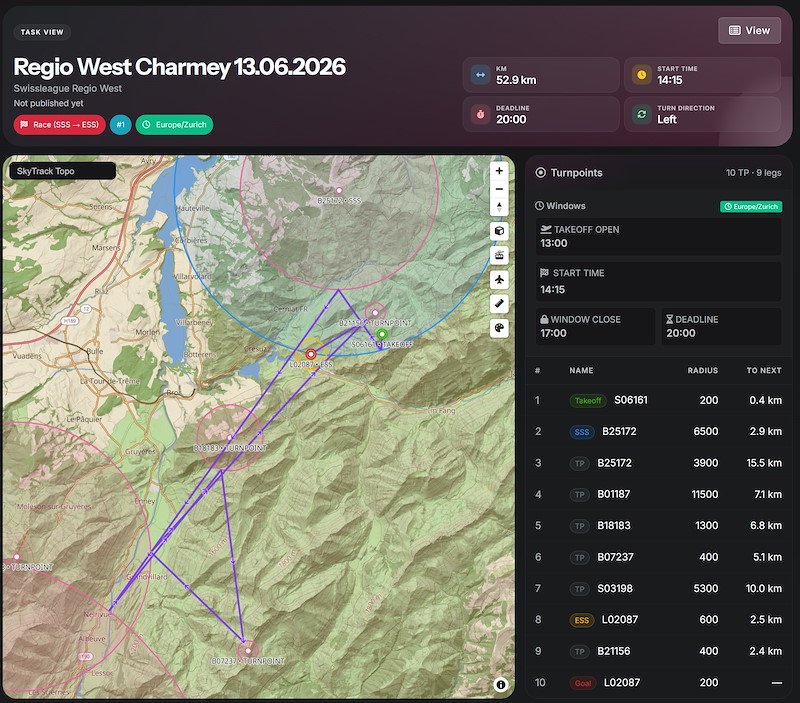Open the View button
Image resolution: width=800 pixels, height=703 pixels.
[x=749, y=31]
